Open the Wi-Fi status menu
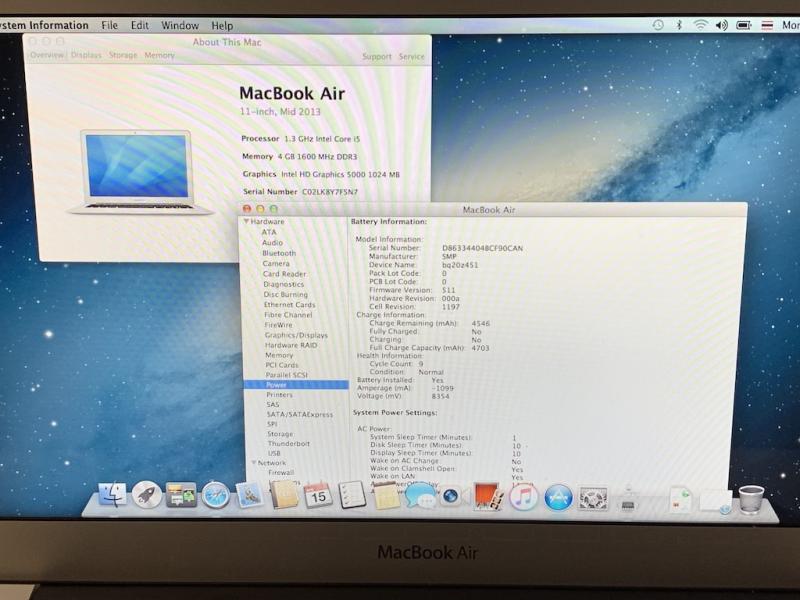Image resolution: width=800 pixels, height=600 pixels. pos(701,24)
